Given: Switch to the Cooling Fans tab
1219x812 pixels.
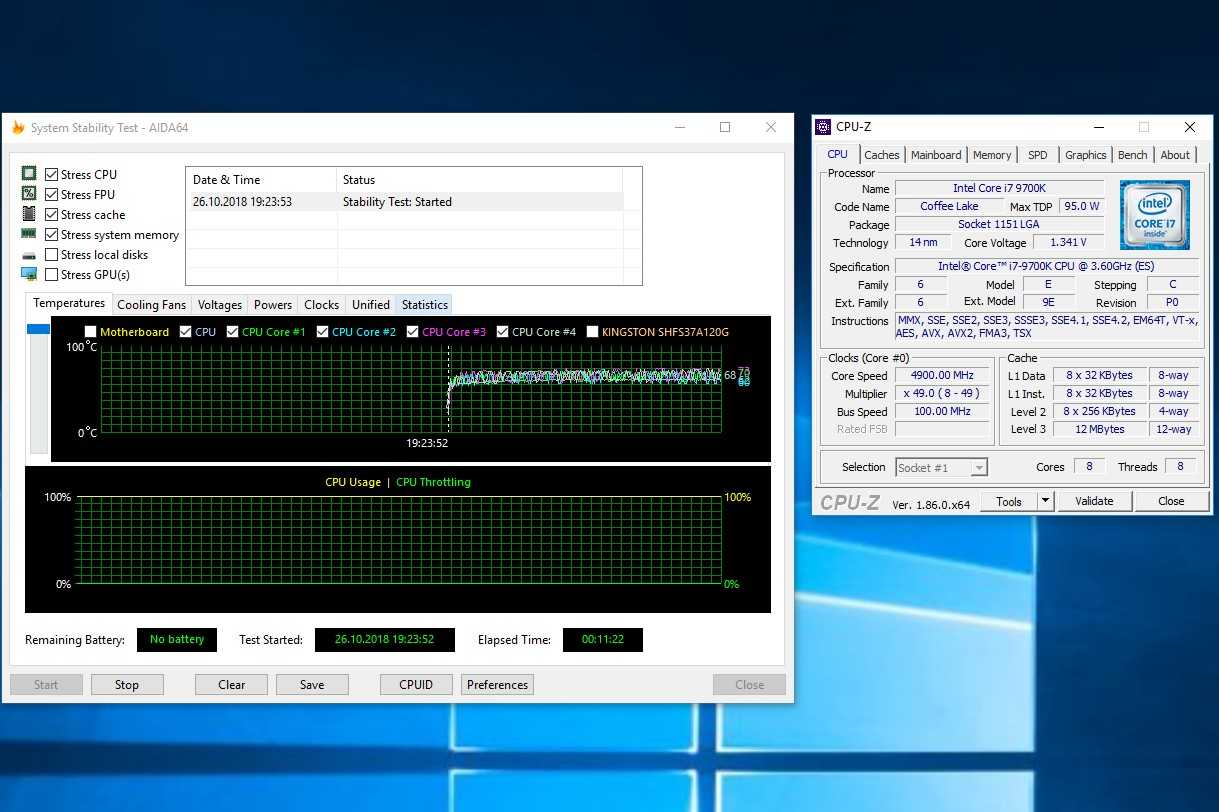Looking at the screenshot, I should [x=152, y=305].
